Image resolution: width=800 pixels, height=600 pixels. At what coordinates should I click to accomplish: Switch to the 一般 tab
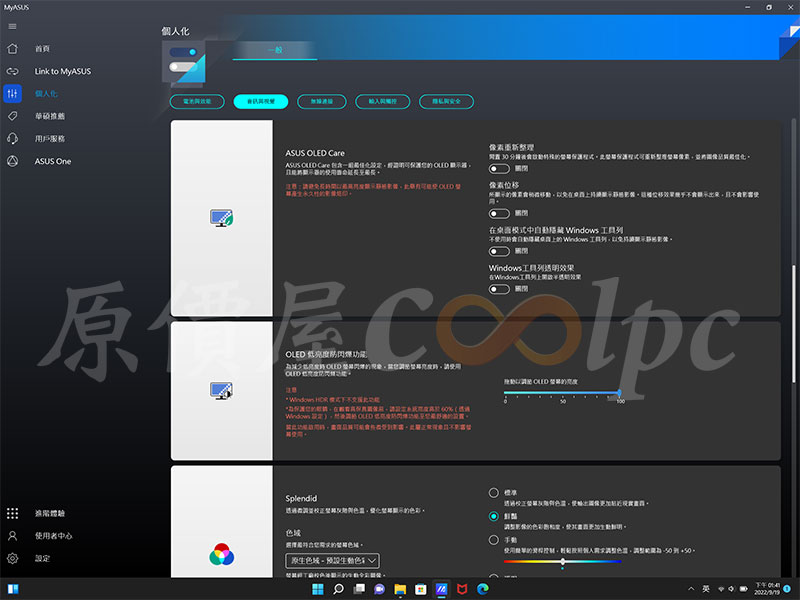click(275, 50)
